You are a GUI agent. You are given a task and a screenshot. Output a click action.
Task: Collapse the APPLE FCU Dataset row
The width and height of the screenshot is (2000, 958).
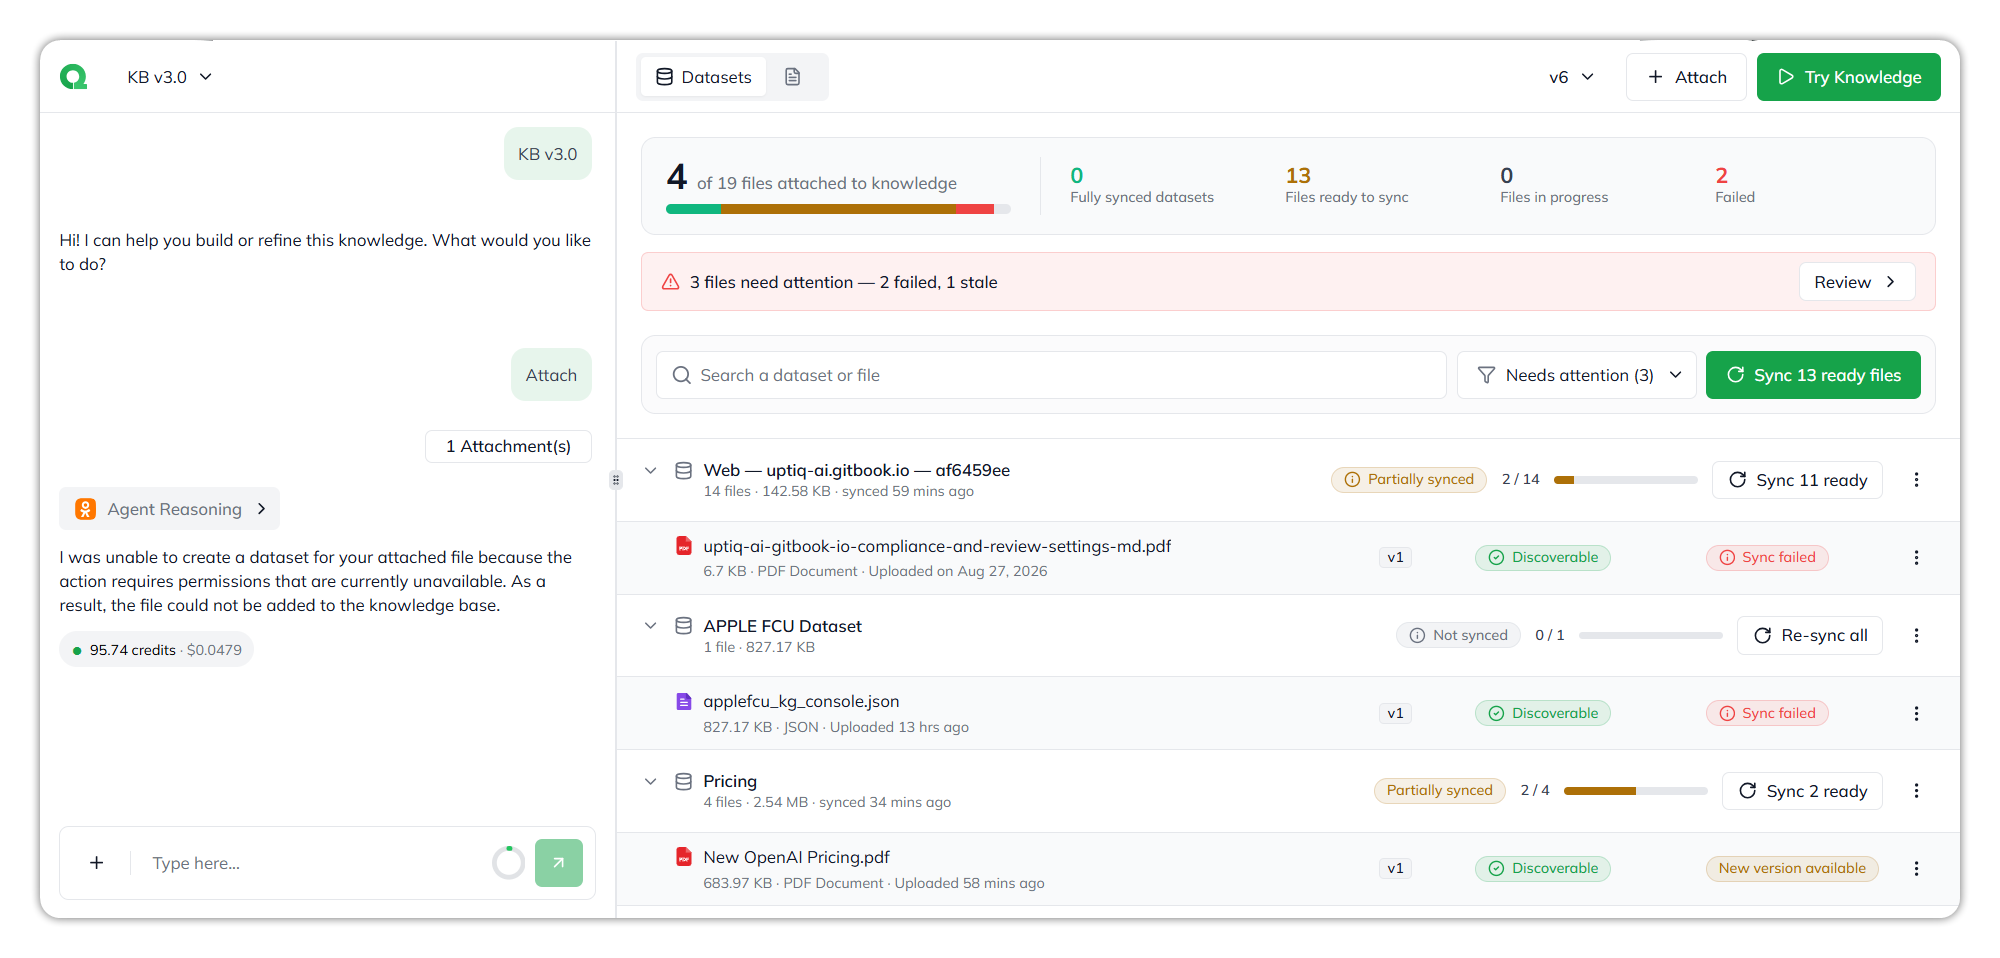[651, 626]
